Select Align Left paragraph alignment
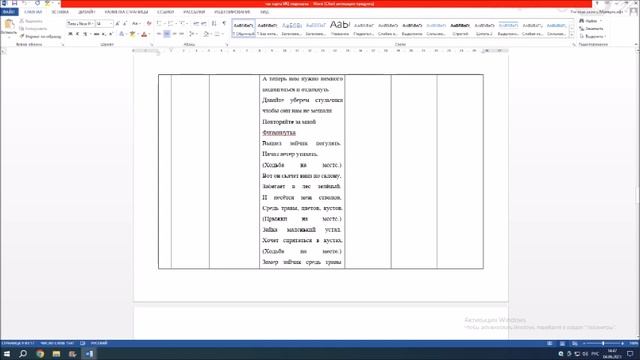 (x=159, y=34)
